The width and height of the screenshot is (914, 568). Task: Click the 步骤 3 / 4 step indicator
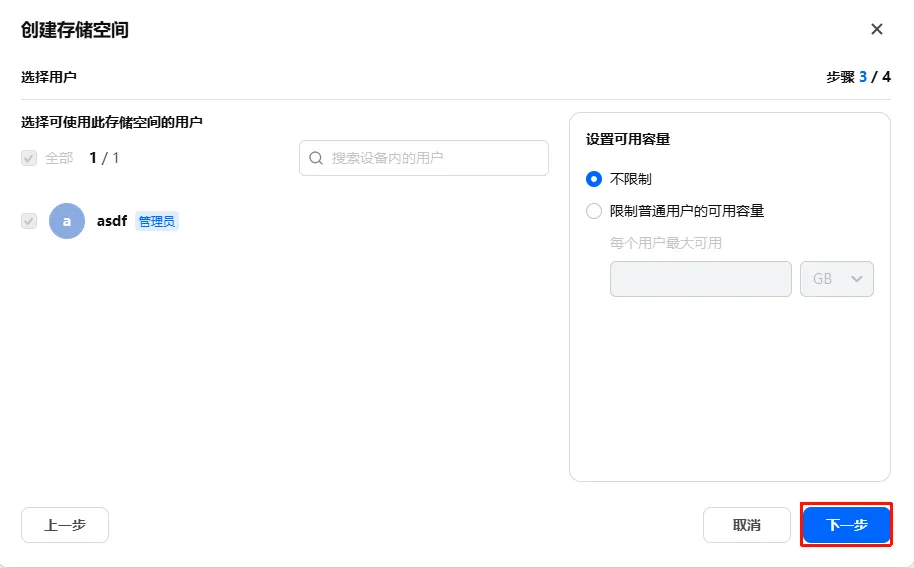click(858, 77)
